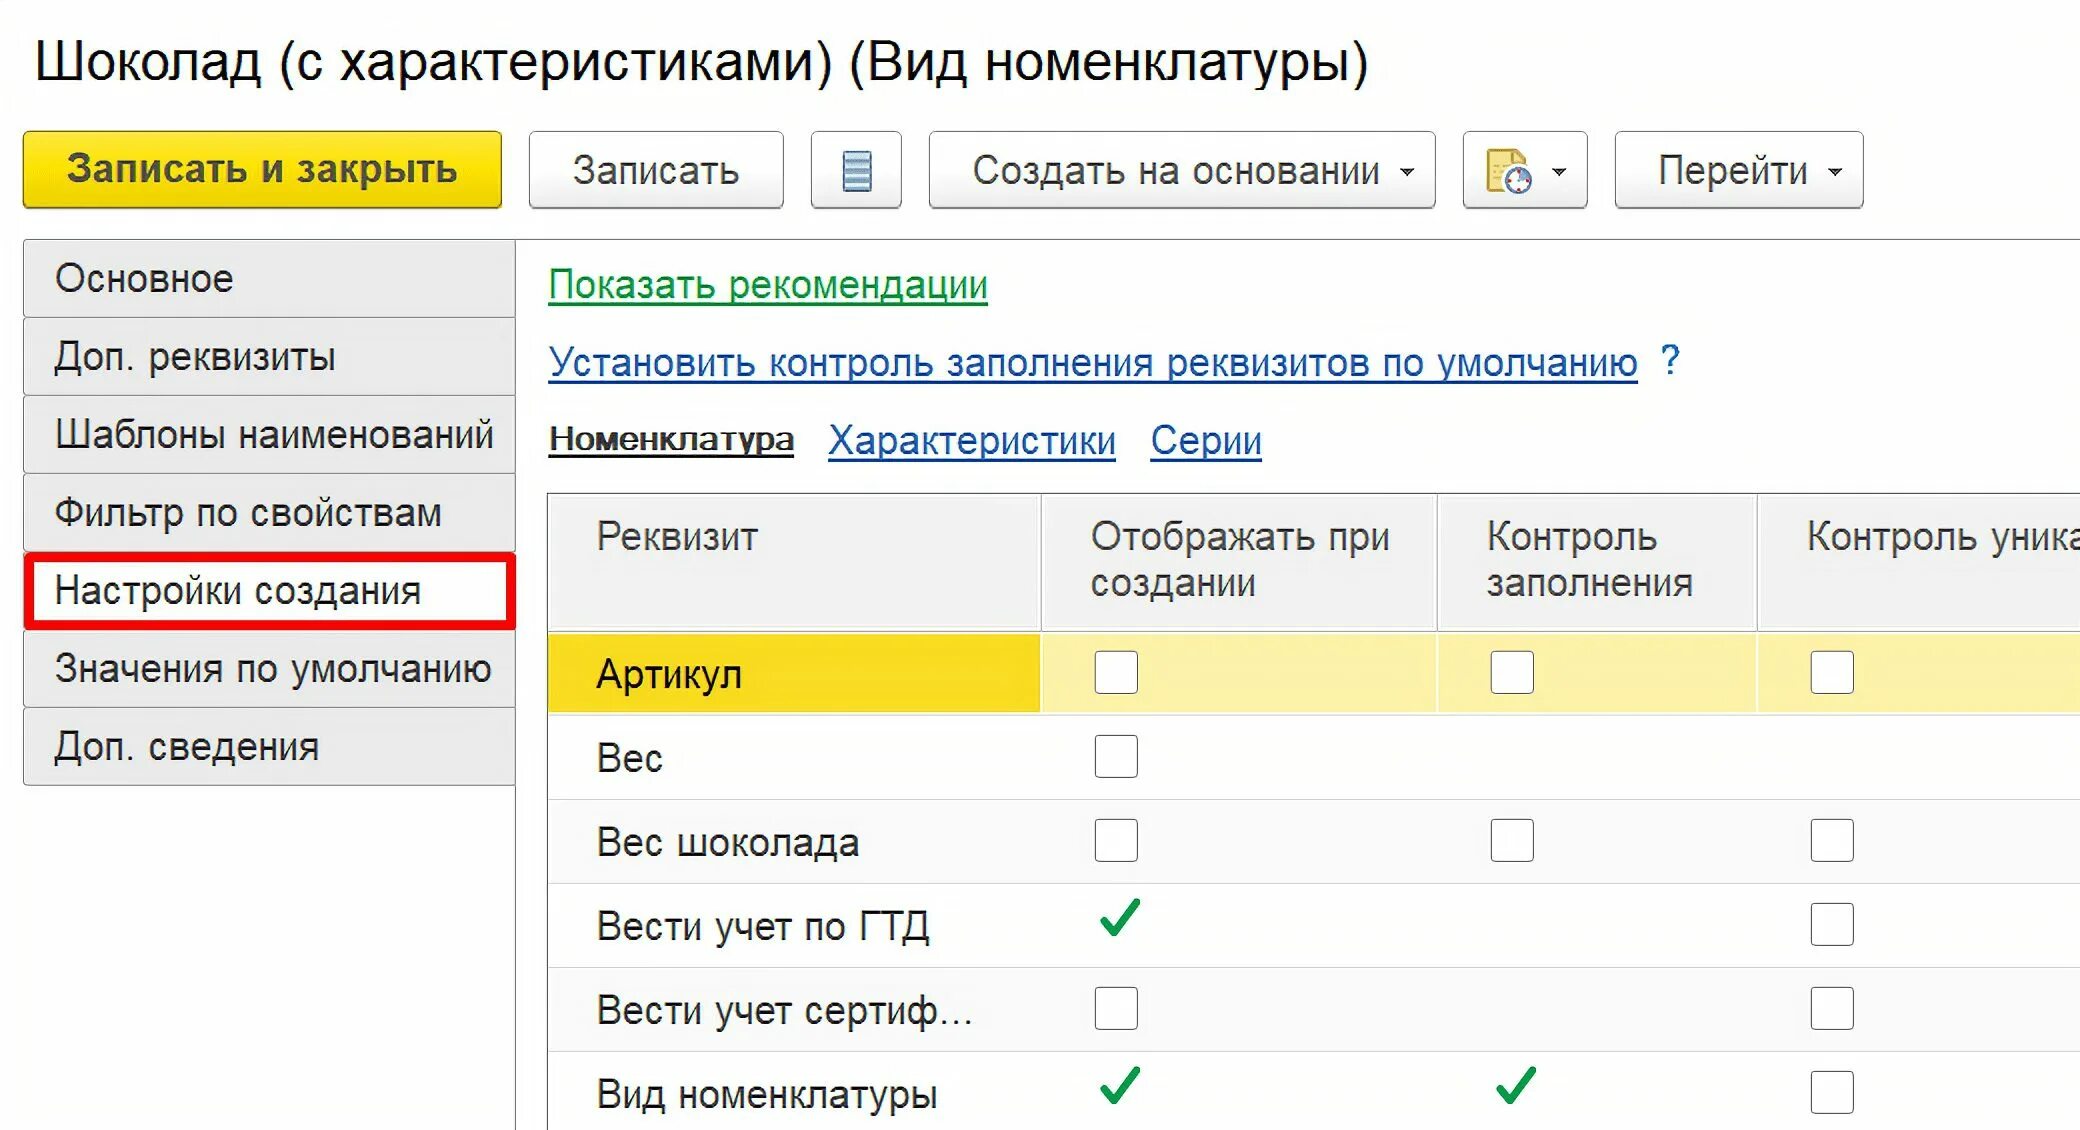This screenshot has height=1130, width=2080.
Task: Click 'Установить контроль заполнения реквизитов по умолчанию' link
Action: tap(1092, 363)
